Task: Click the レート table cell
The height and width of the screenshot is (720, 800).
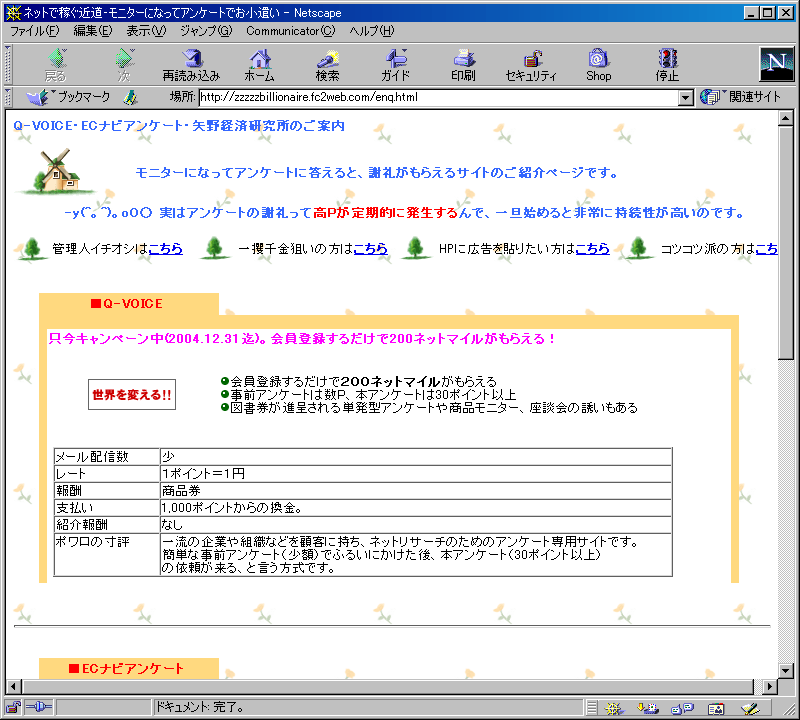Action: pyautogui.click(x=107, y=474)
